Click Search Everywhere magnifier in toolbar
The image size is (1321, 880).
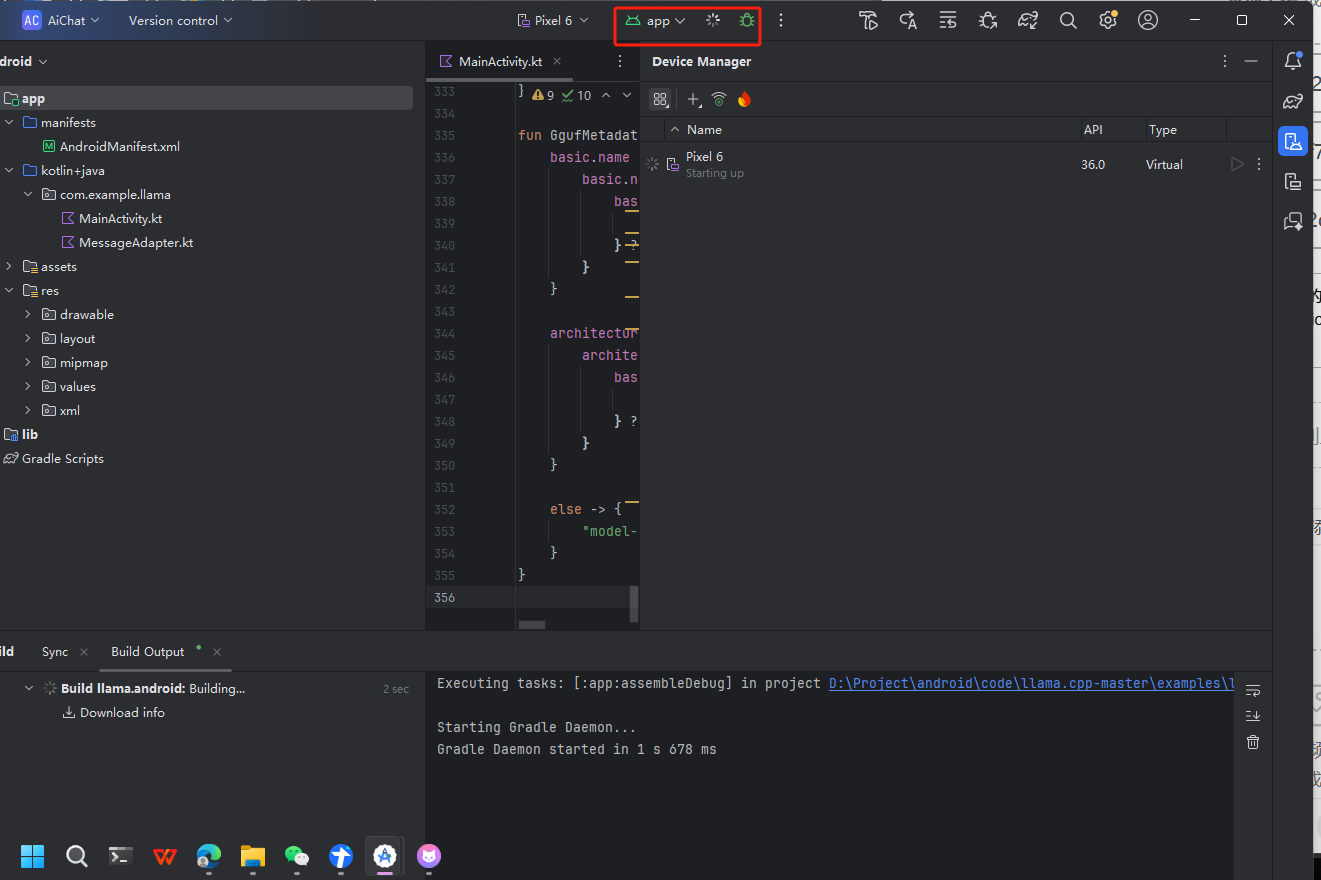(x=1068, y=20)
